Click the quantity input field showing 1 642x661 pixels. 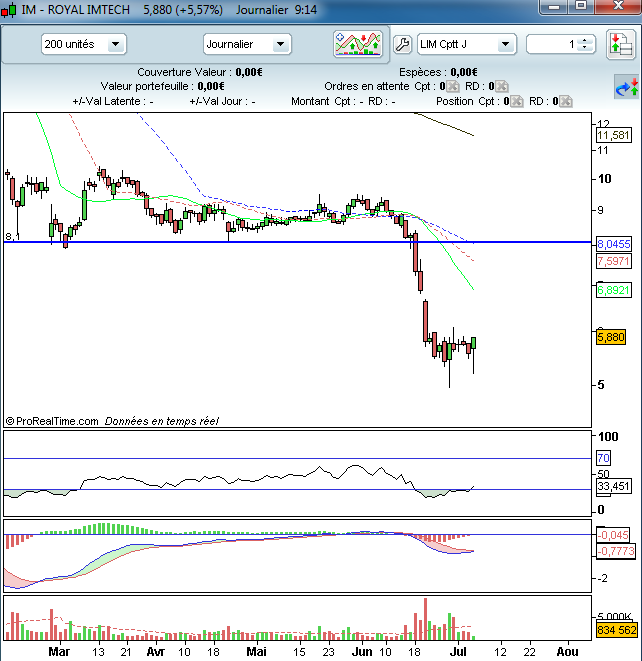coord(553,44)
